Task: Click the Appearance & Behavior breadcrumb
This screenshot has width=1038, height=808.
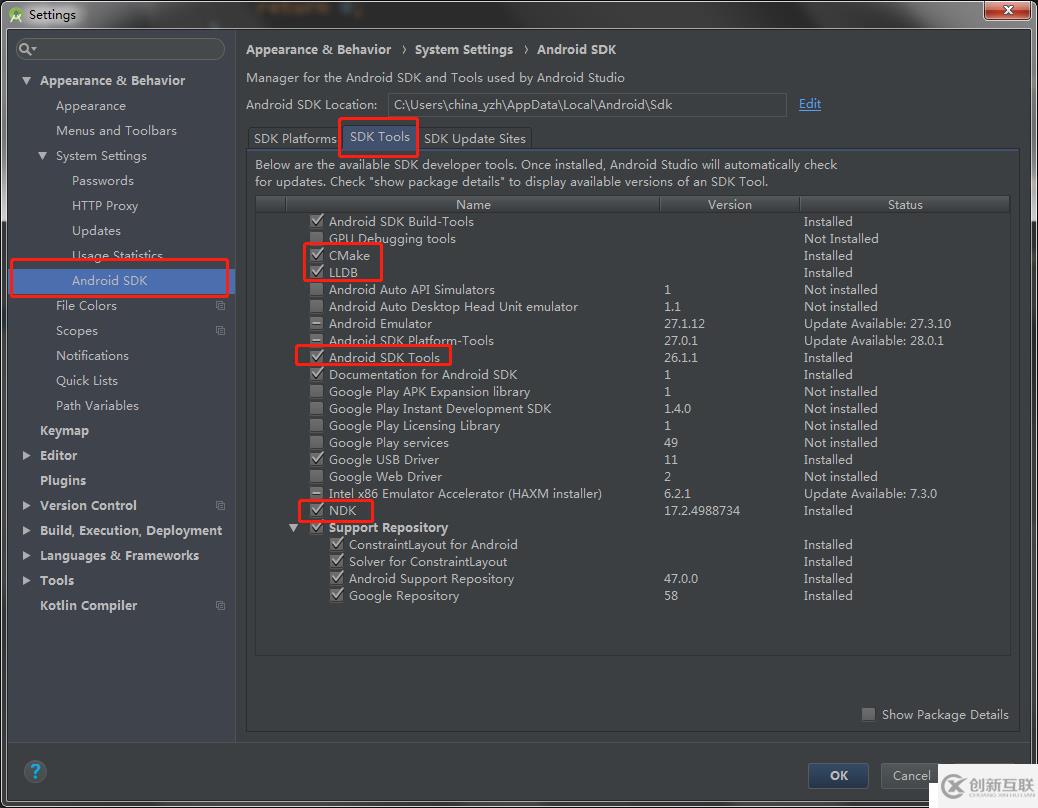Action: 318,50
